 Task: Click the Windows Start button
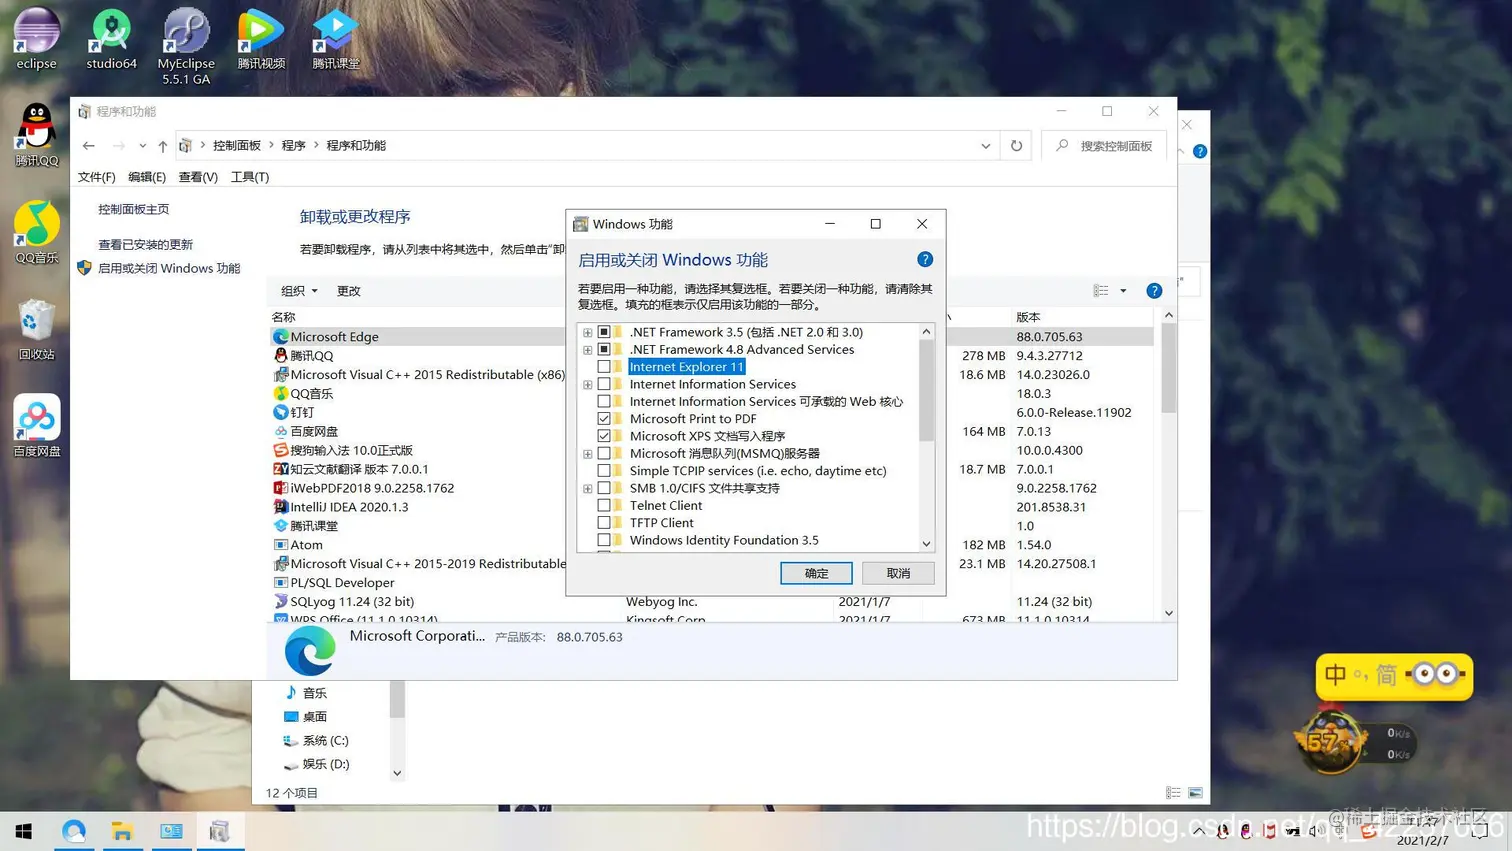[x=24, y=831]
